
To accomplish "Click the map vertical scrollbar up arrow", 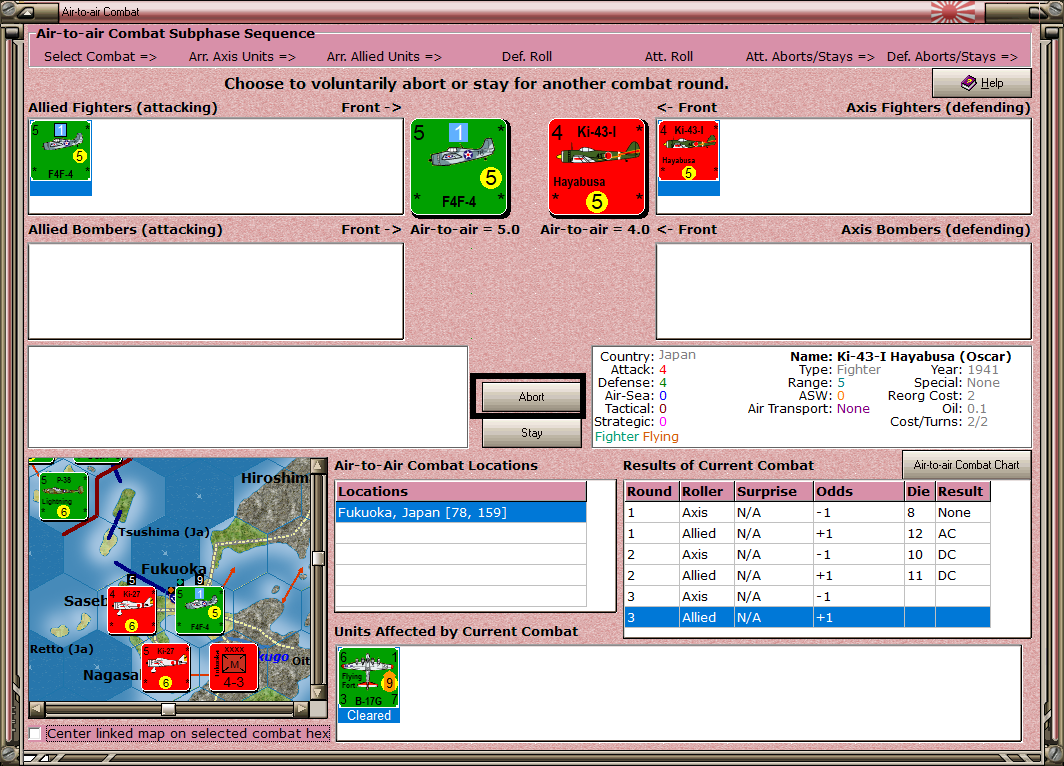I will (318, 465).
